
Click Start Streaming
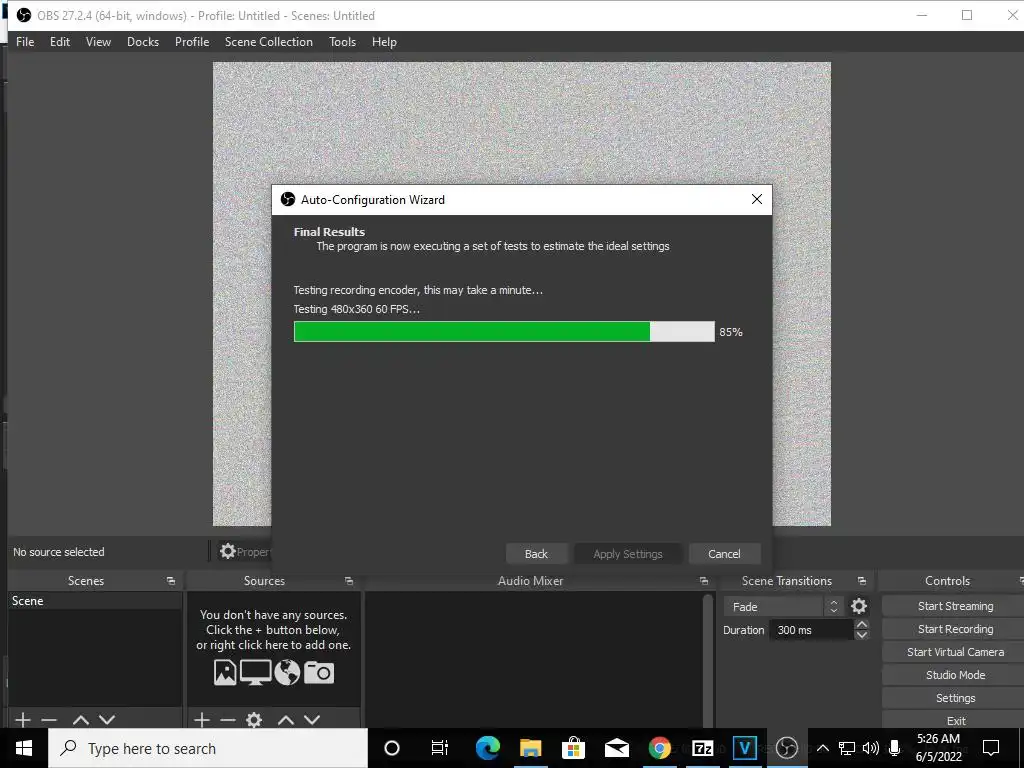click(955, 606)
